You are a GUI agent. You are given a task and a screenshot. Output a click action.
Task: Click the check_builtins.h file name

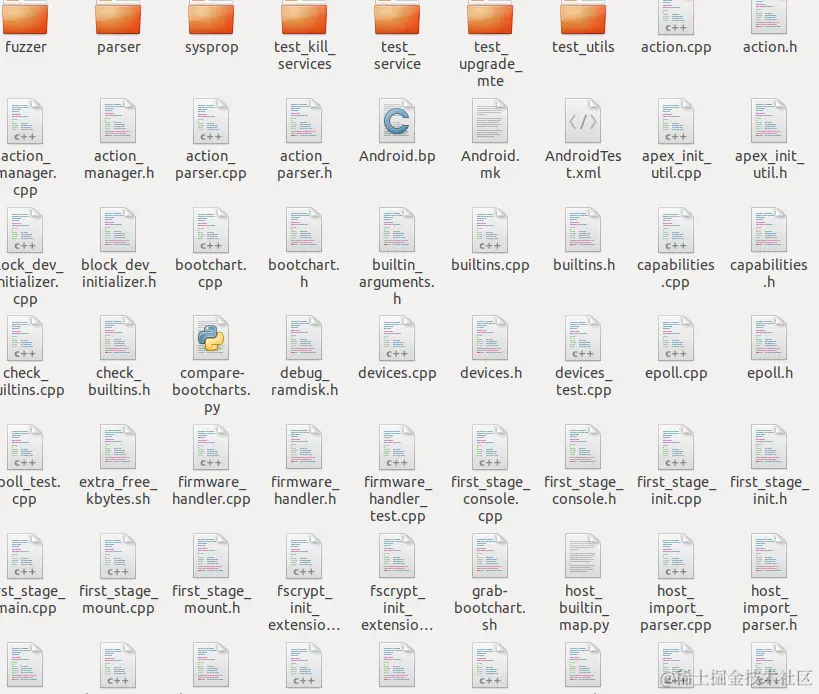point(119,381)
